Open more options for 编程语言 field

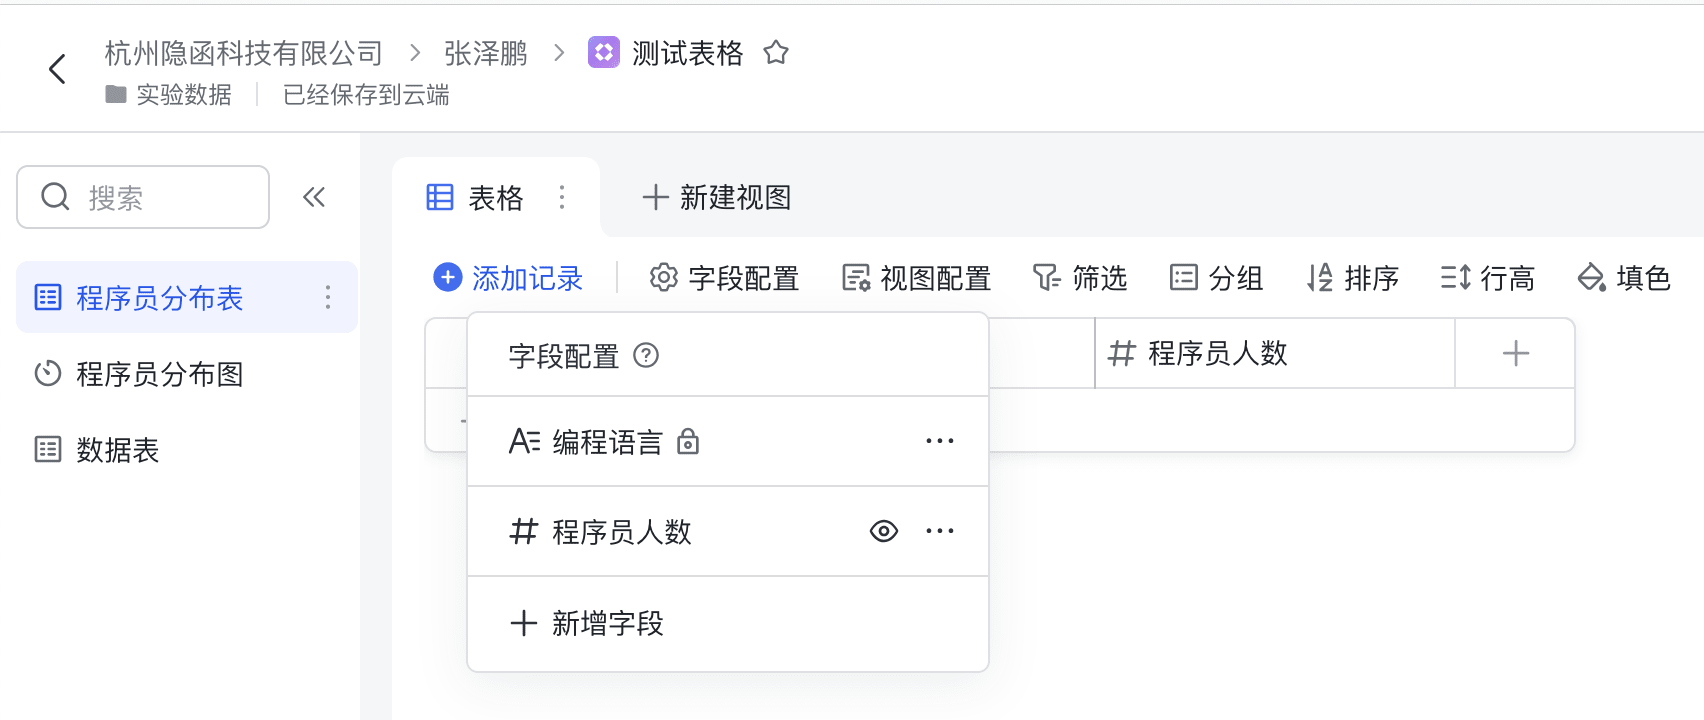click(x=939, y=441)
